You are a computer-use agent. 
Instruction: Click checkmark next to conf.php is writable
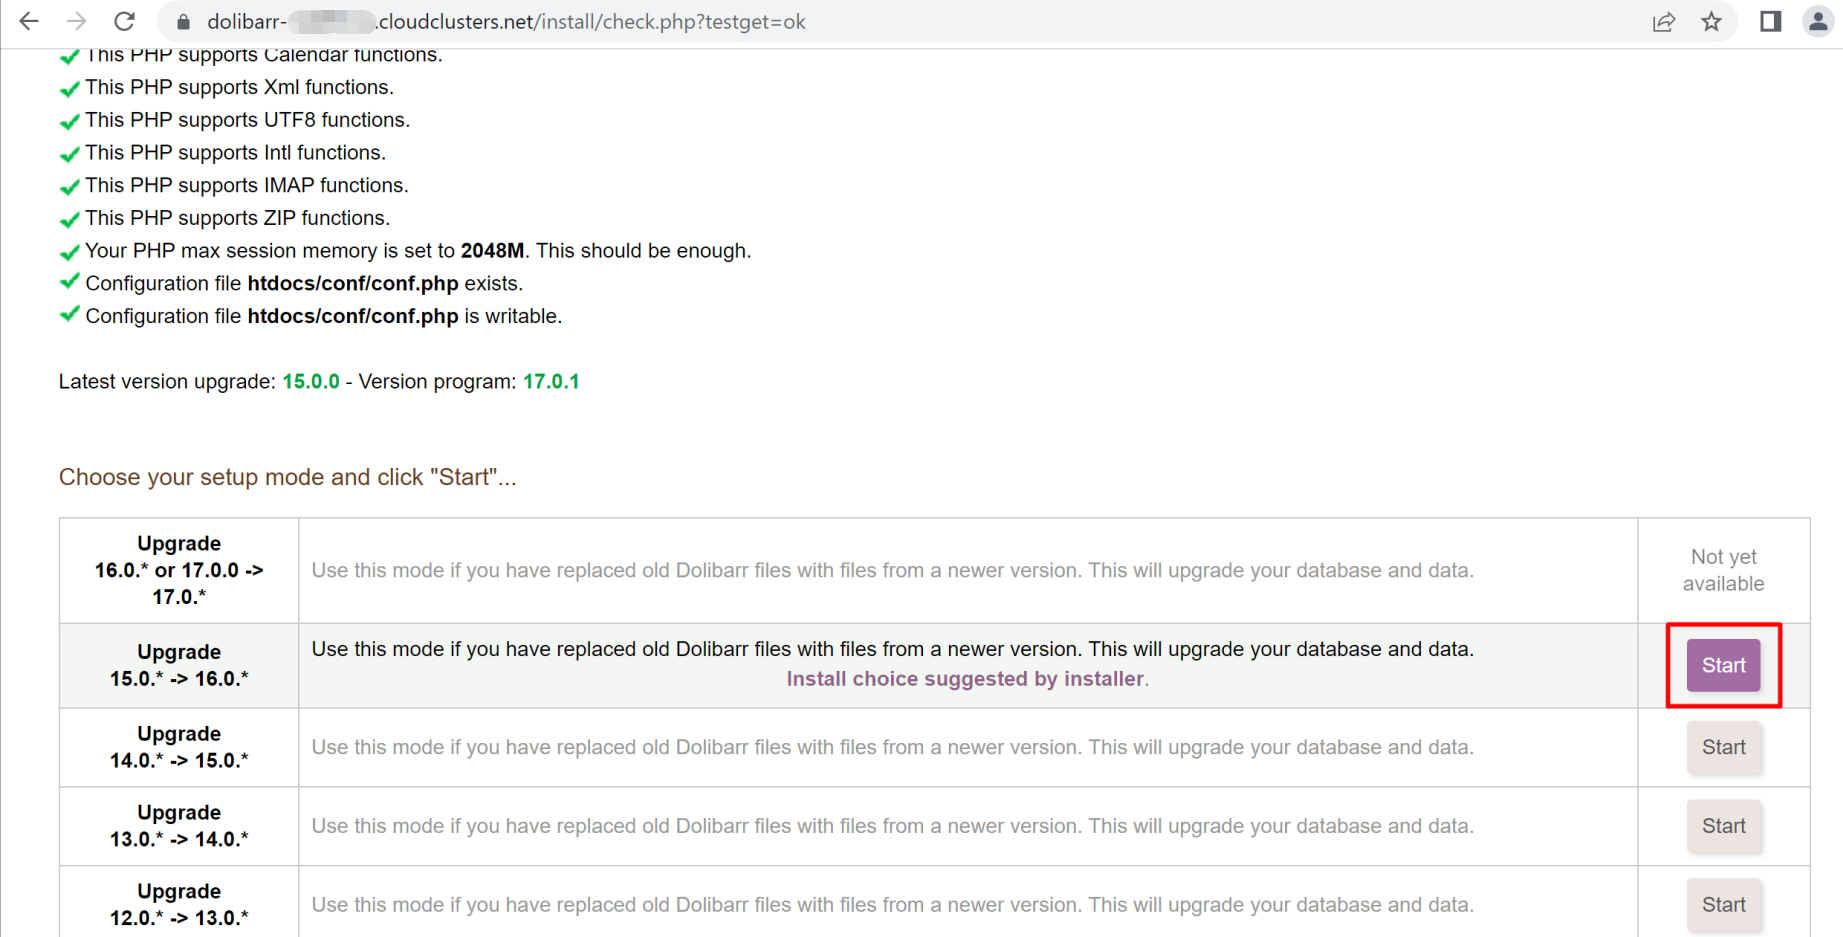[x=70, y=314]
